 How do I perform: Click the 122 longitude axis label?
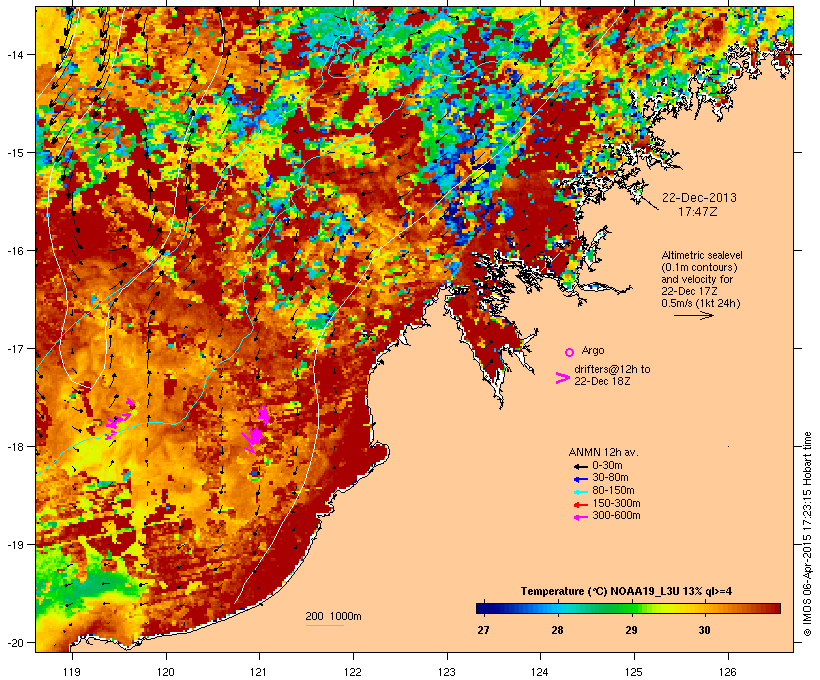pos(353,672)
